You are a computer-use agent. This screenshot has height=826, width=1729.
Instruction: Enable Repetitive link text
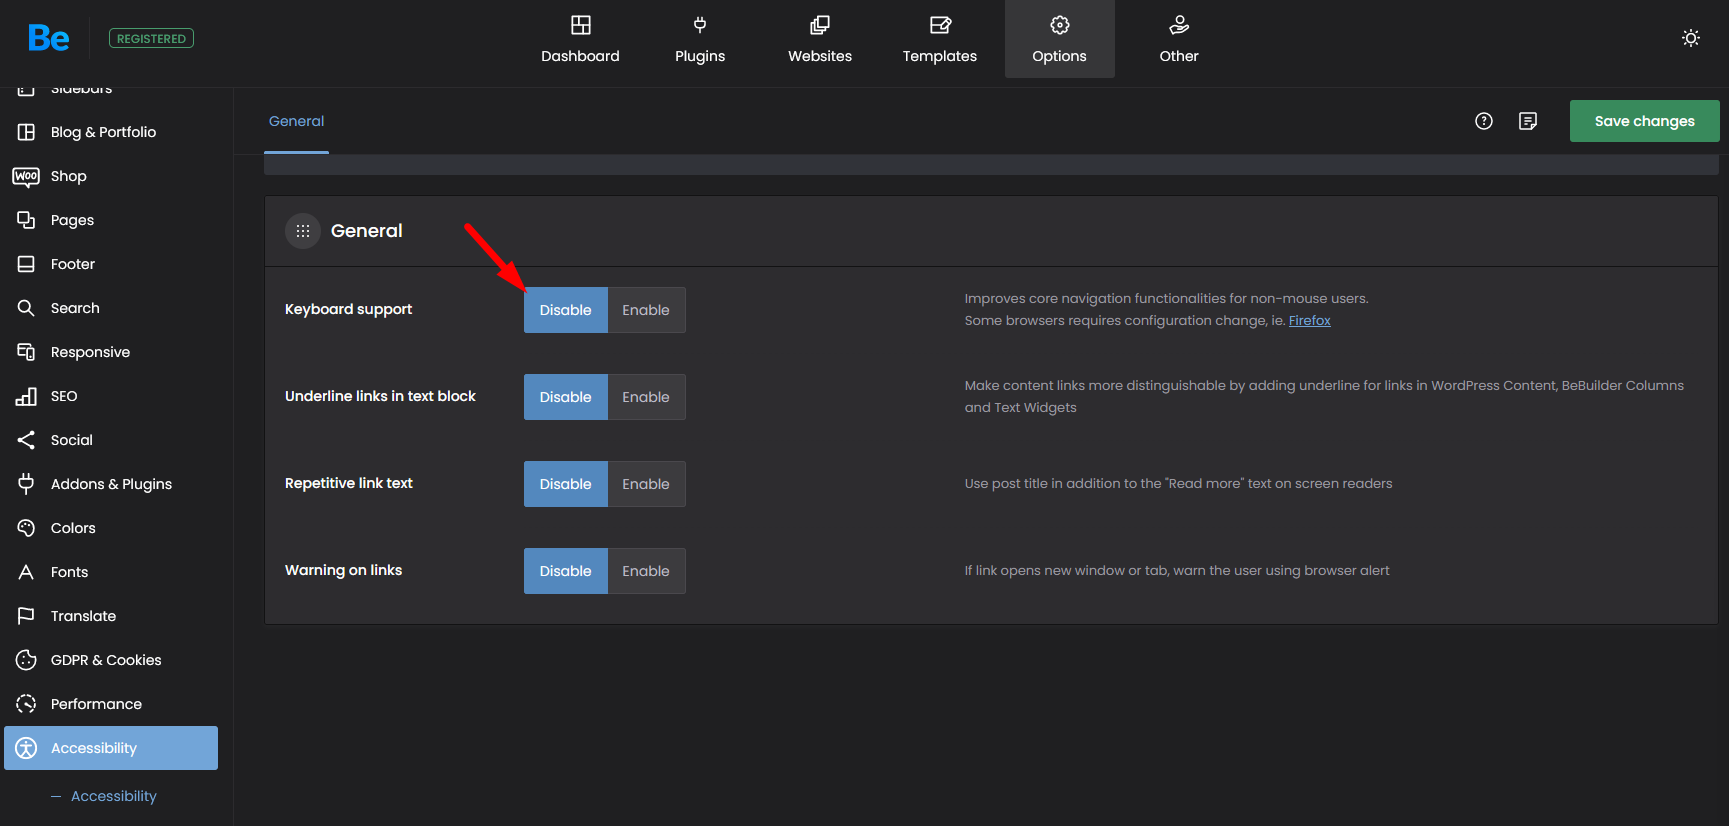click(x=646, y=484)
